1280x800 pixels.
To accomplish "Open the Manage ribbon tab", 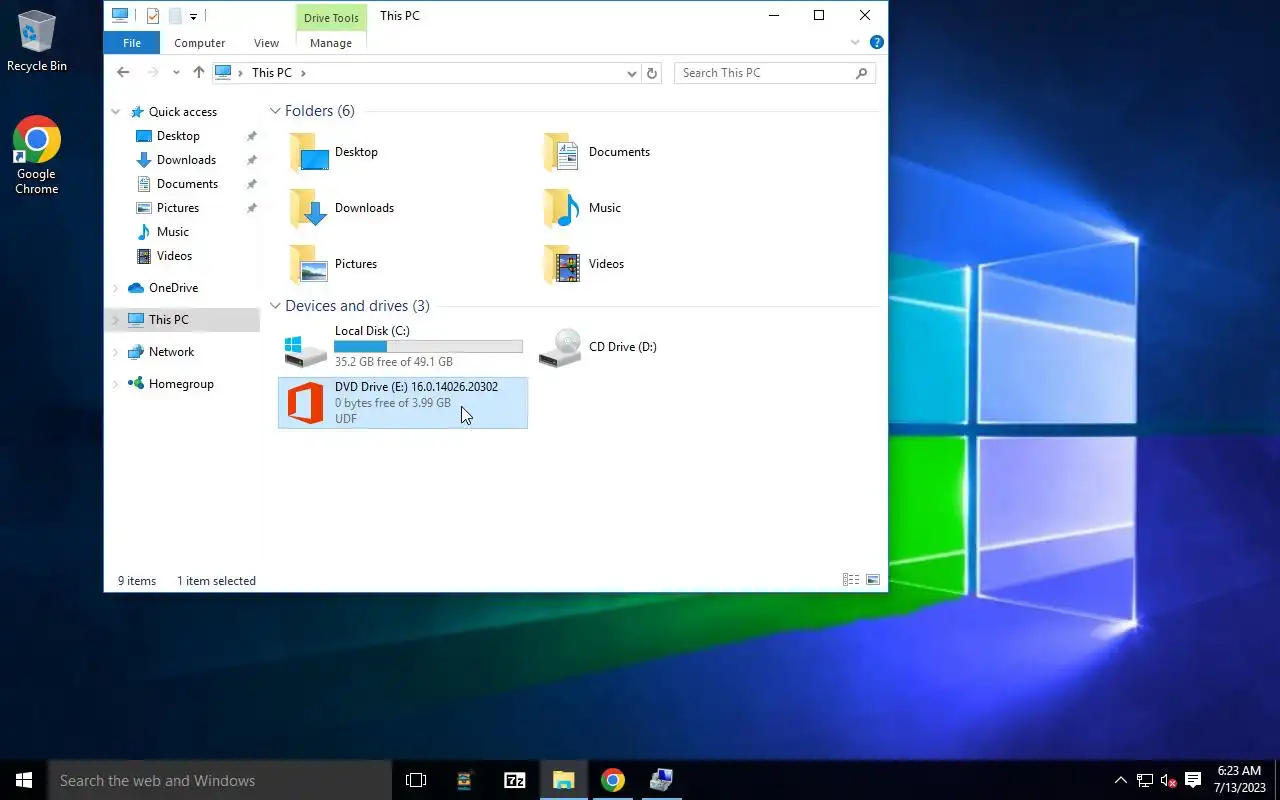I will (x=331, y=43).
